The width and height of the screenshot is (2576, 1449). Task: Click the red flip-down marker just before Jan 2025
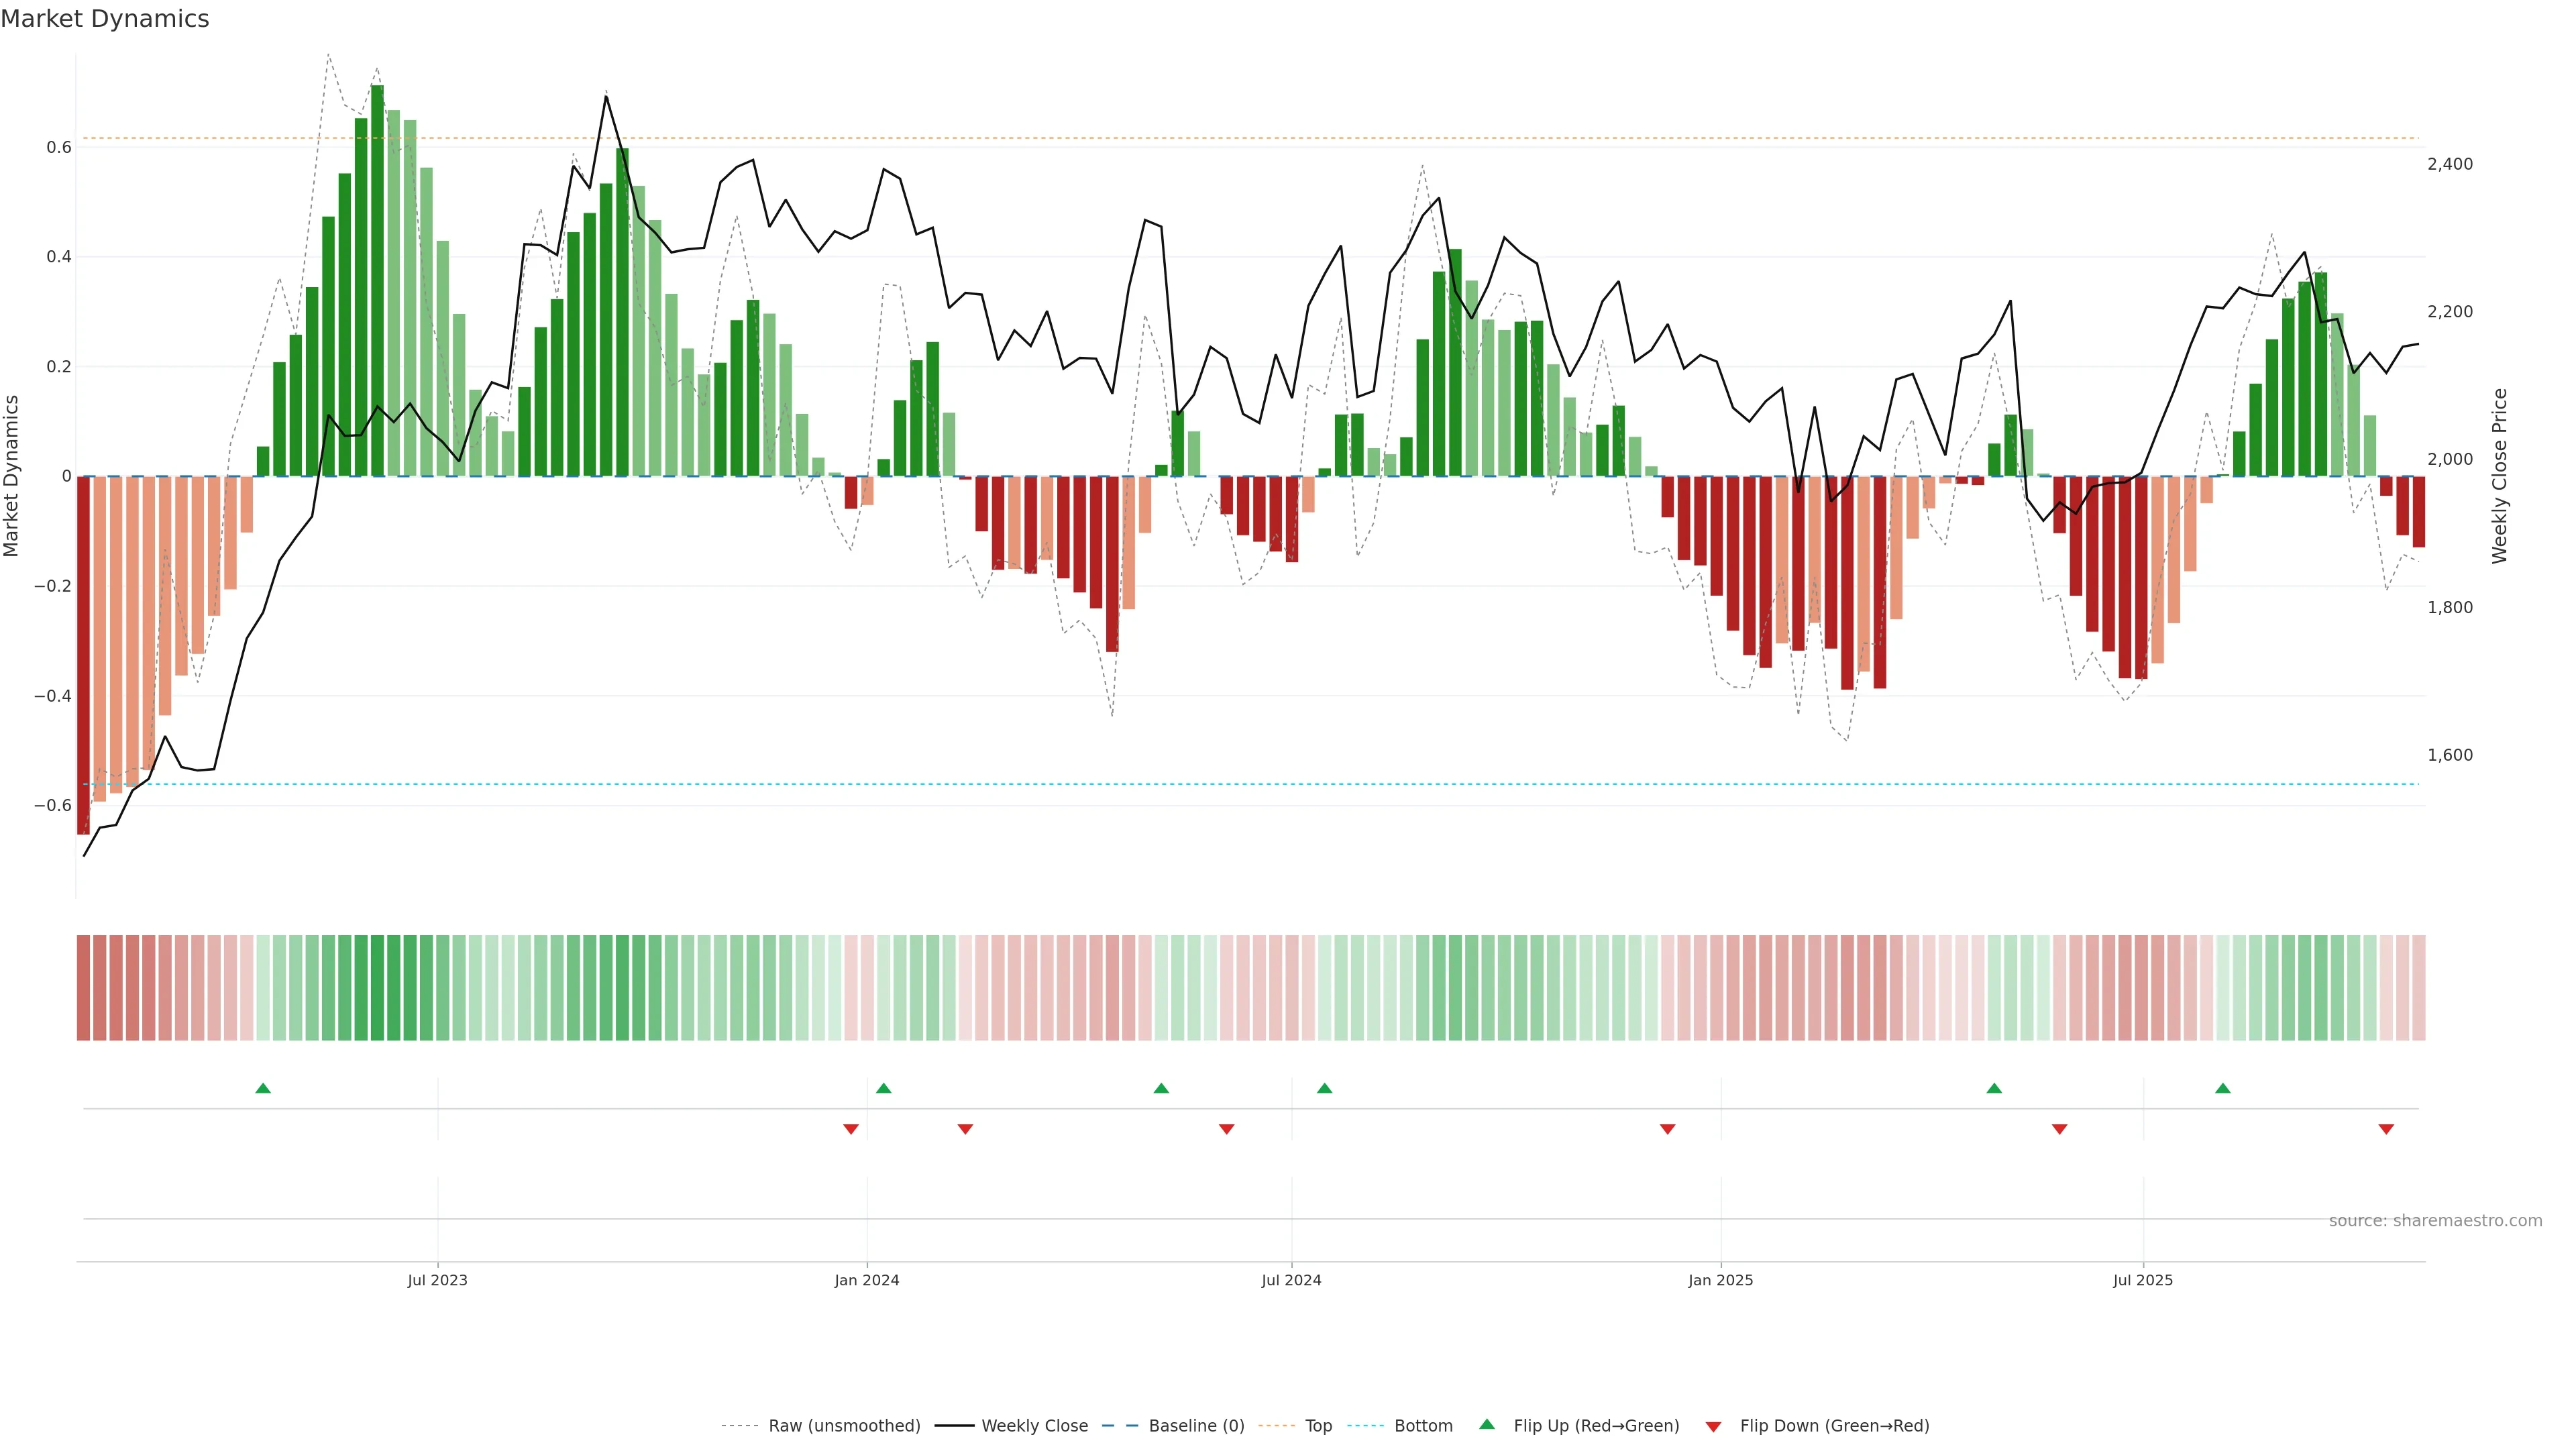1667,1129
